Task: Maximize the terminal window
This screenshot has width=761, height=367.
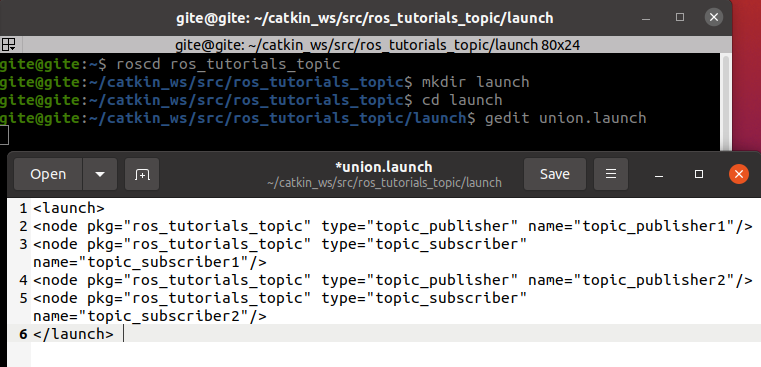Action: (x=680, y=17)
